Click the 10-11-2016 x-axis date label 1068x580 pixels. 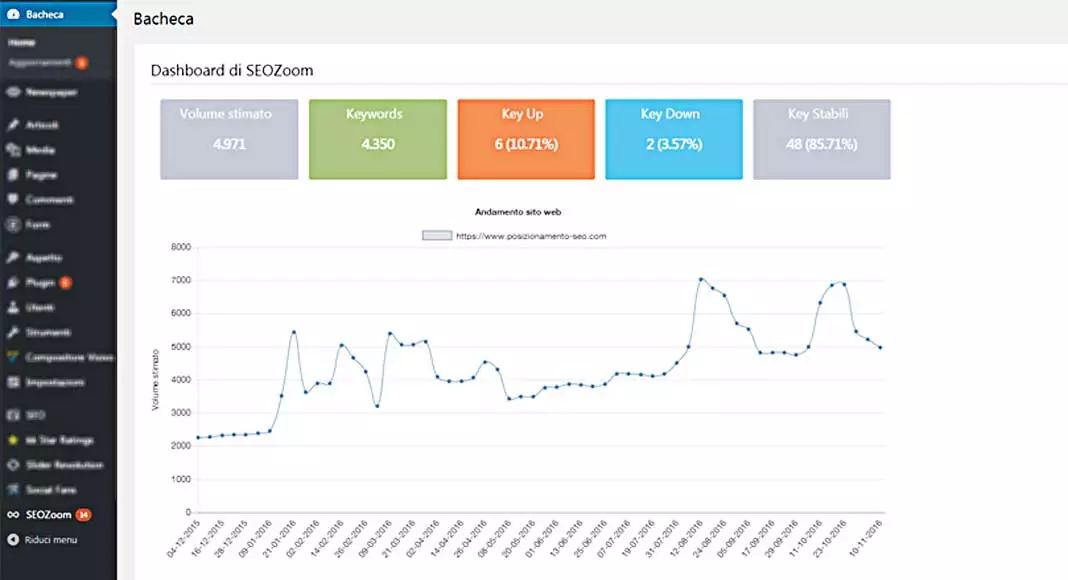click(866, 539)
